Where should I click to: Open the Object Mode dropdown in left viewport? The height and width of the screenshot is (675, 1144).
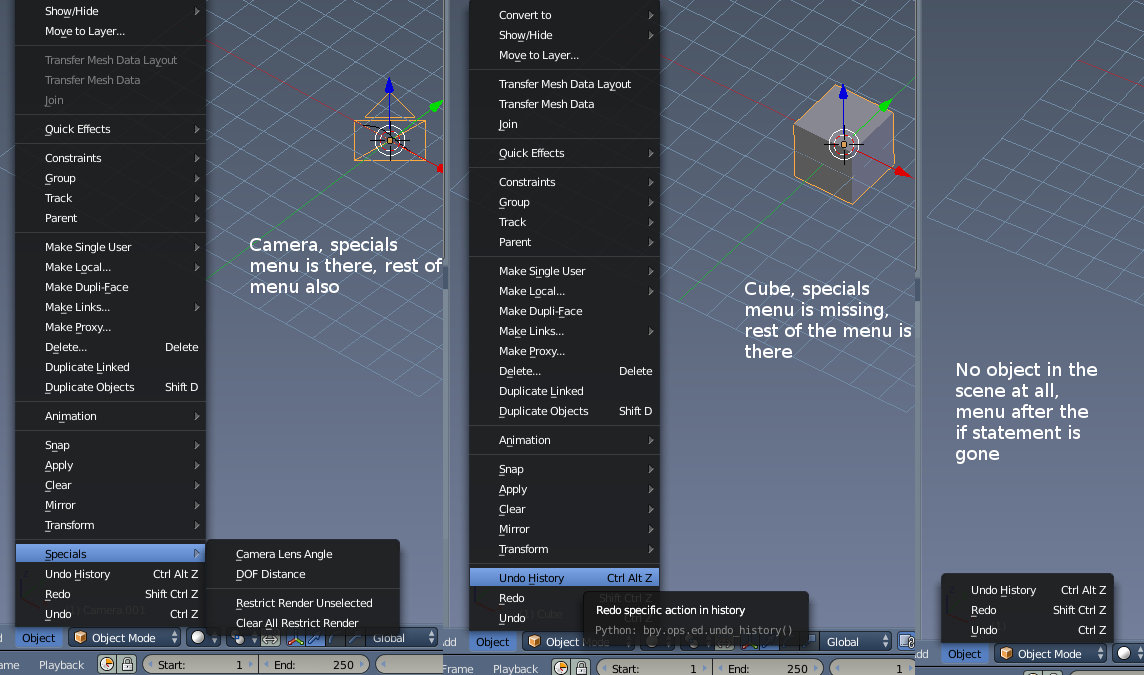click(x=126, y=638)
